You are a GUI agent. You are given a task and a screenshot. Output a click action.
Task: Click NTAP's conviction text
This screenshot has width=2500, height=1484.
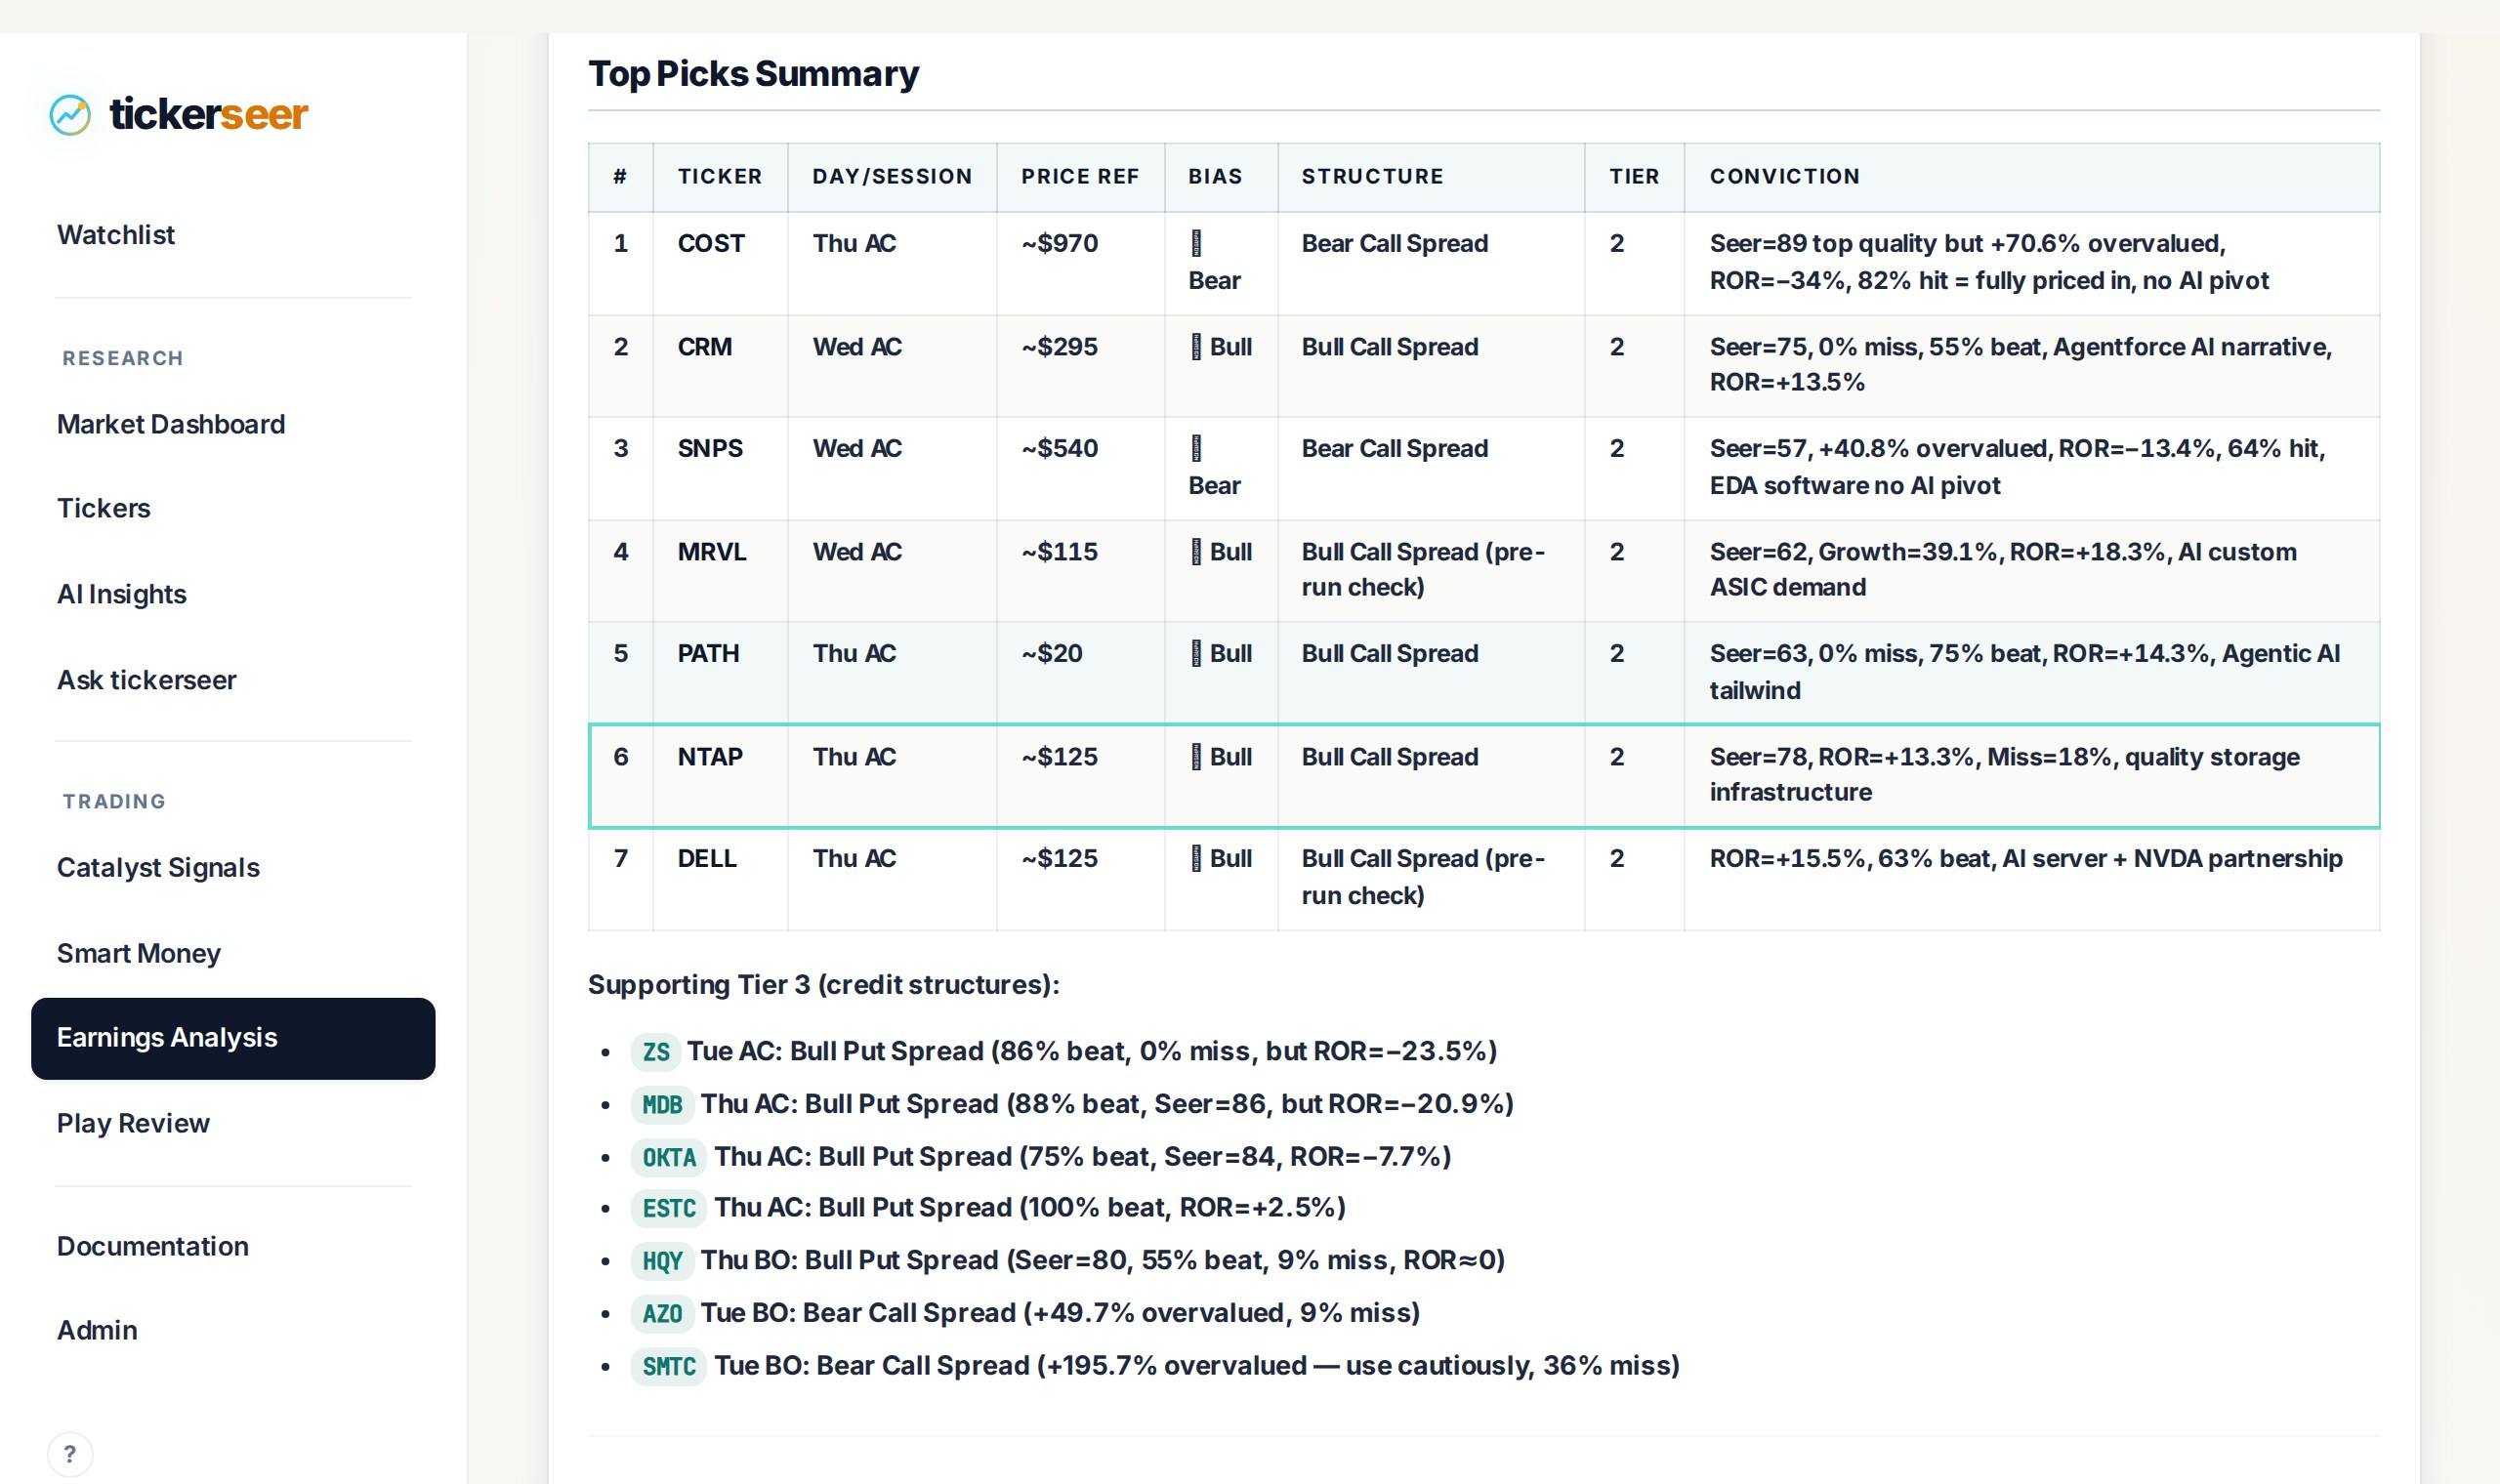(2004, 774)
